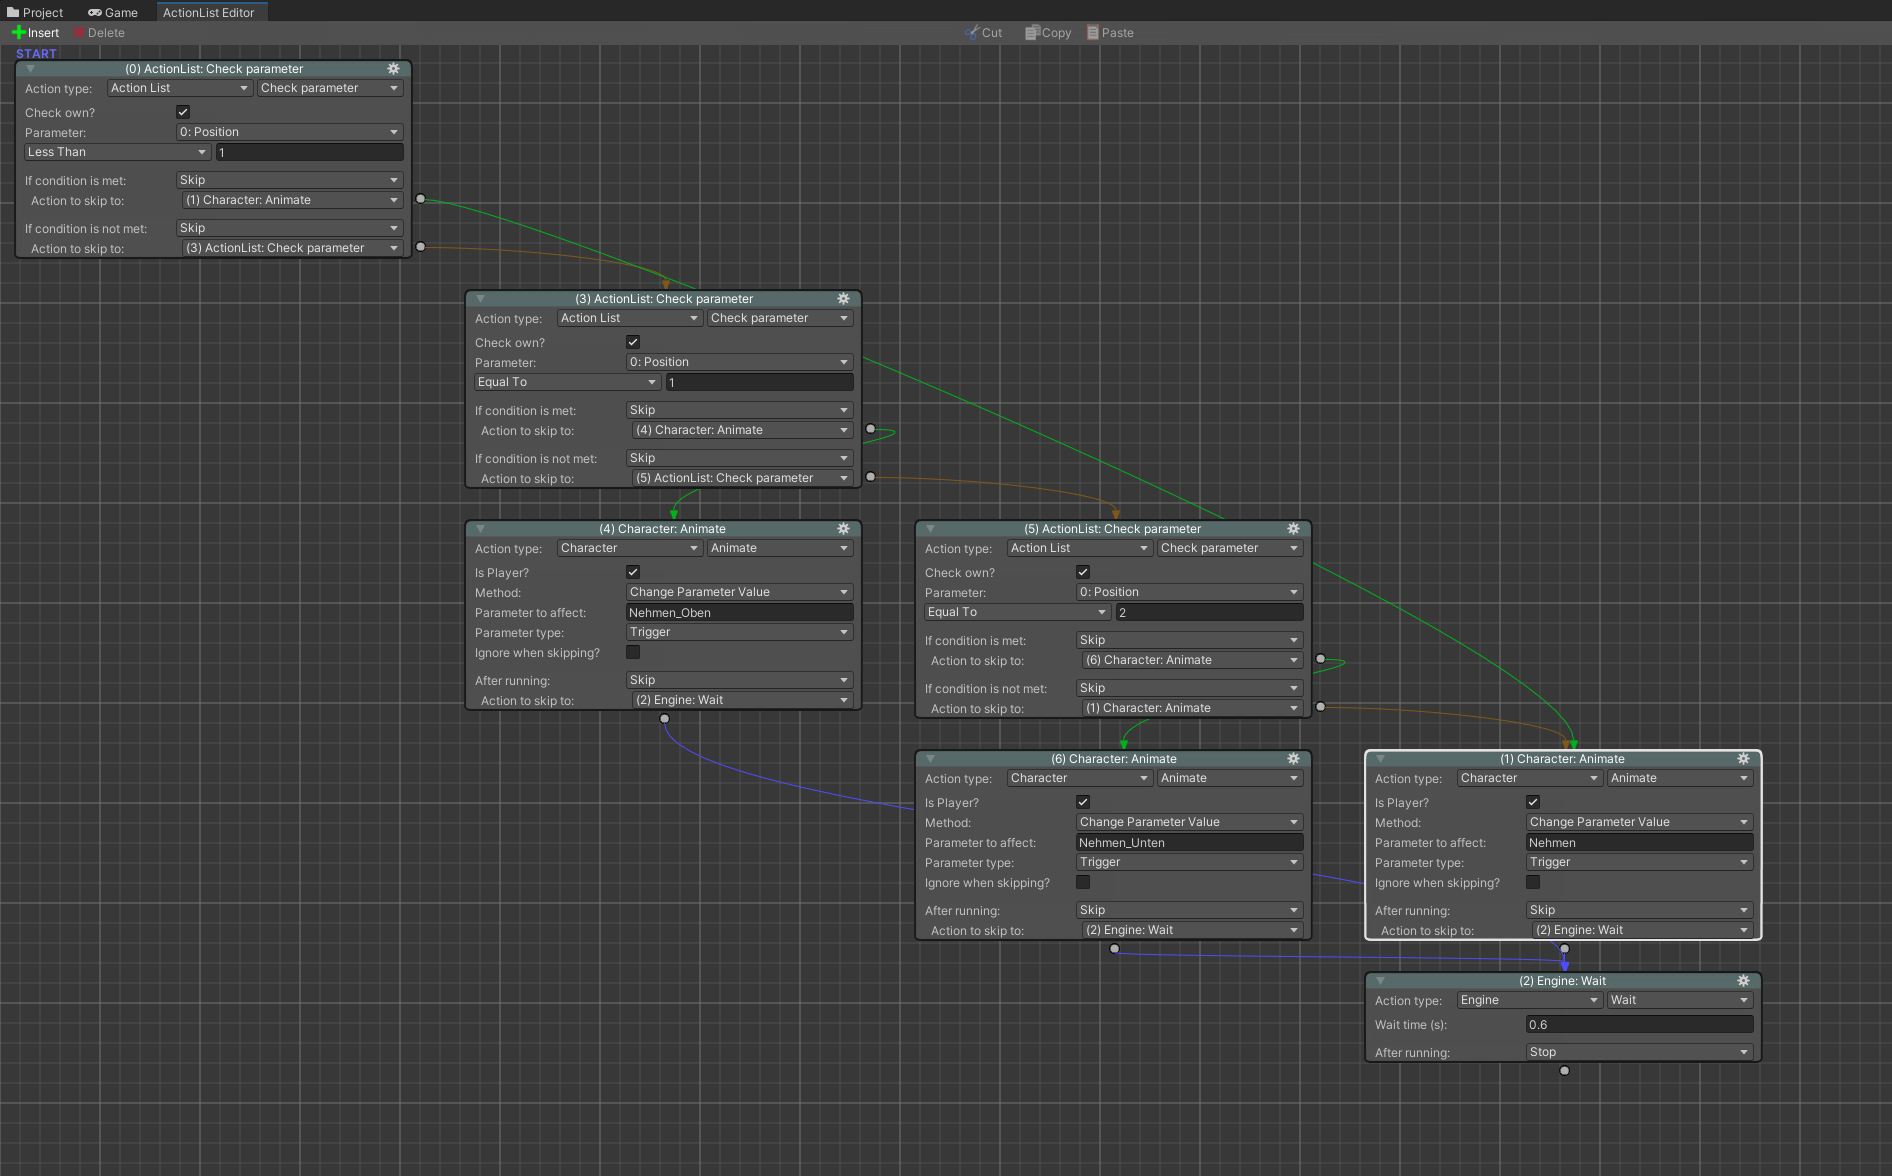Toggle Is Player? in node (4)
This screenshot has width=1892, height=1176.
pos(633,572)
